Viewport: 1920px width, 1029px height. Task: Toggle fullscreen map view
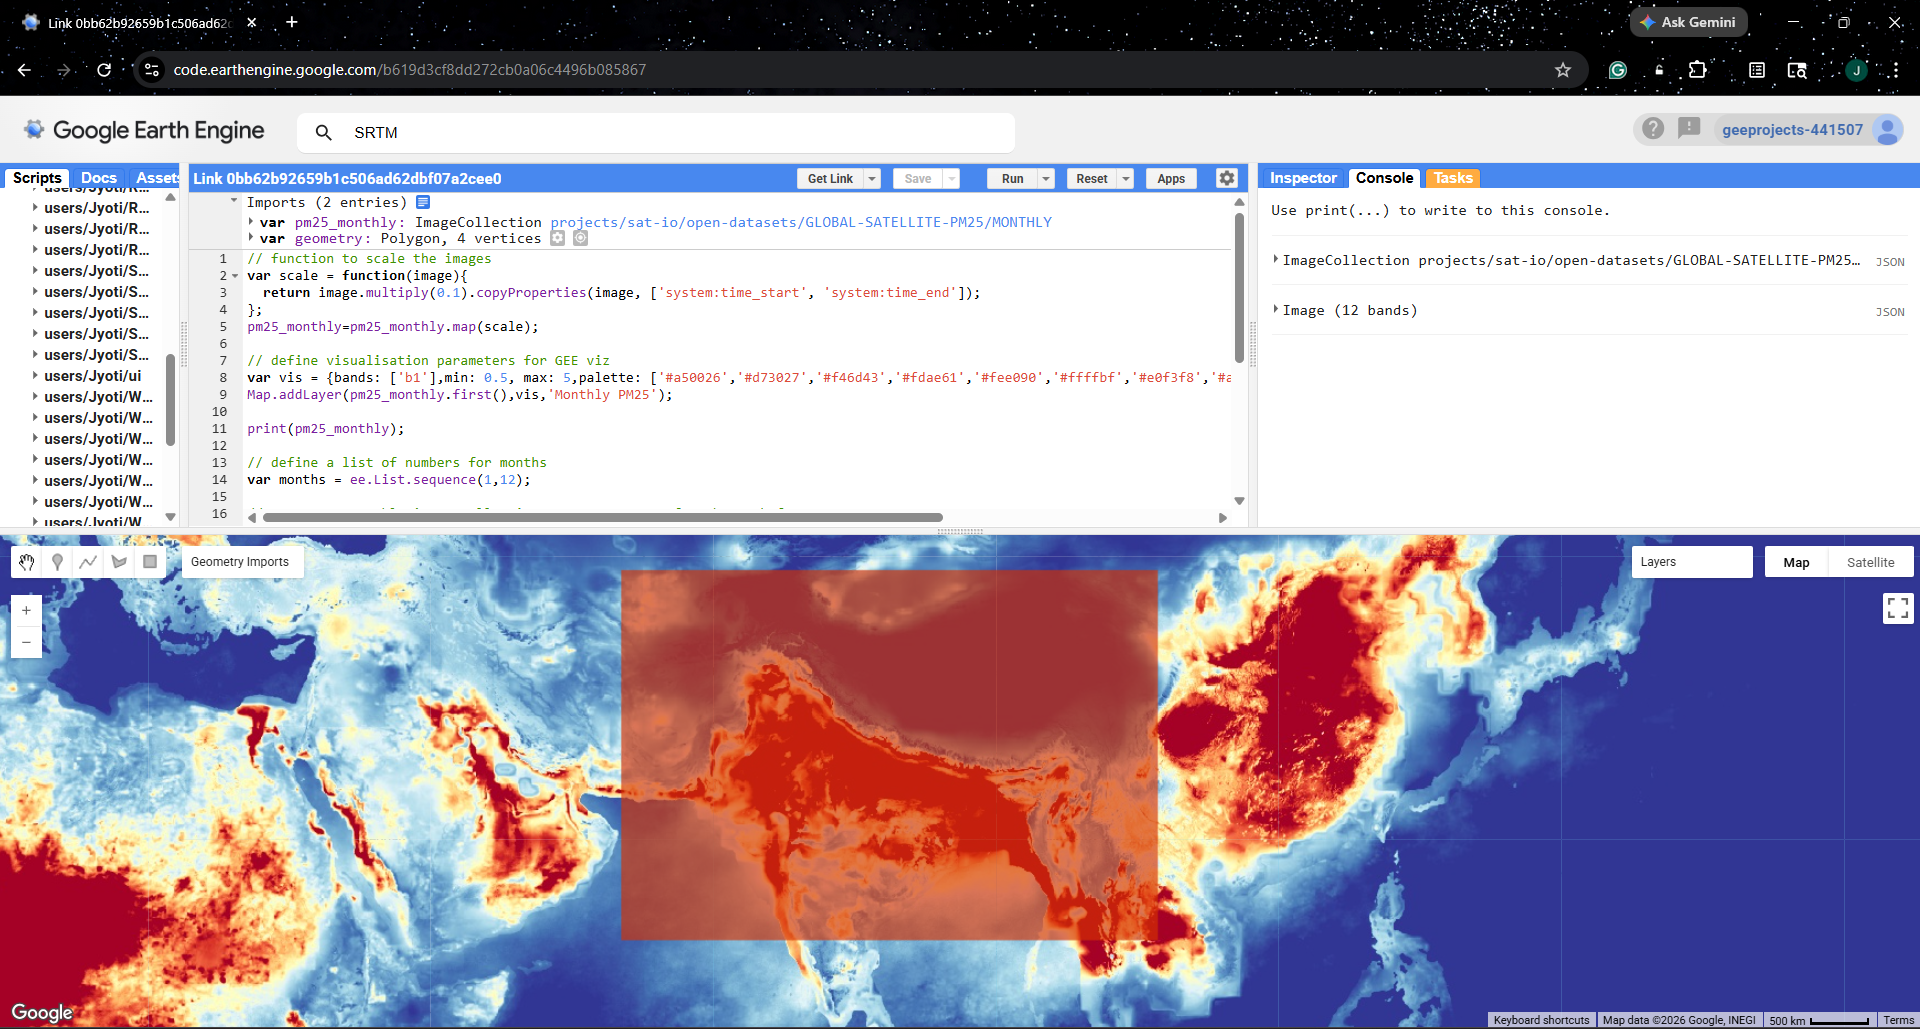1898,608
